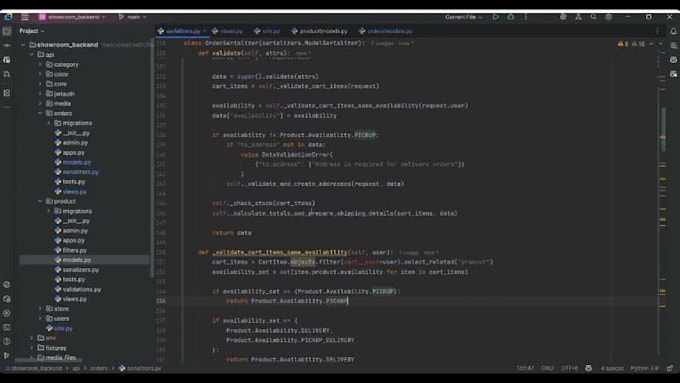Viewport: 680px width, 383px height.
Task: Open showroom_backend project switcher dropdown
Action: (72, 17)
